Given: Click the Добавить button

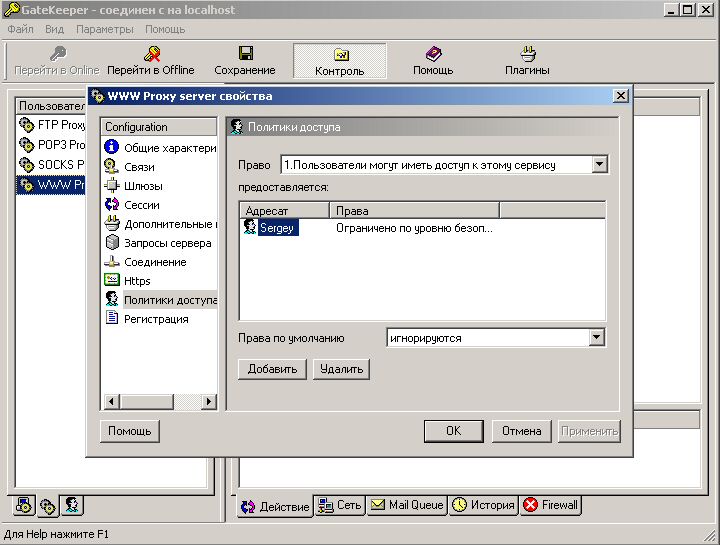Looking at the screenshot, I should coord(272,369).
